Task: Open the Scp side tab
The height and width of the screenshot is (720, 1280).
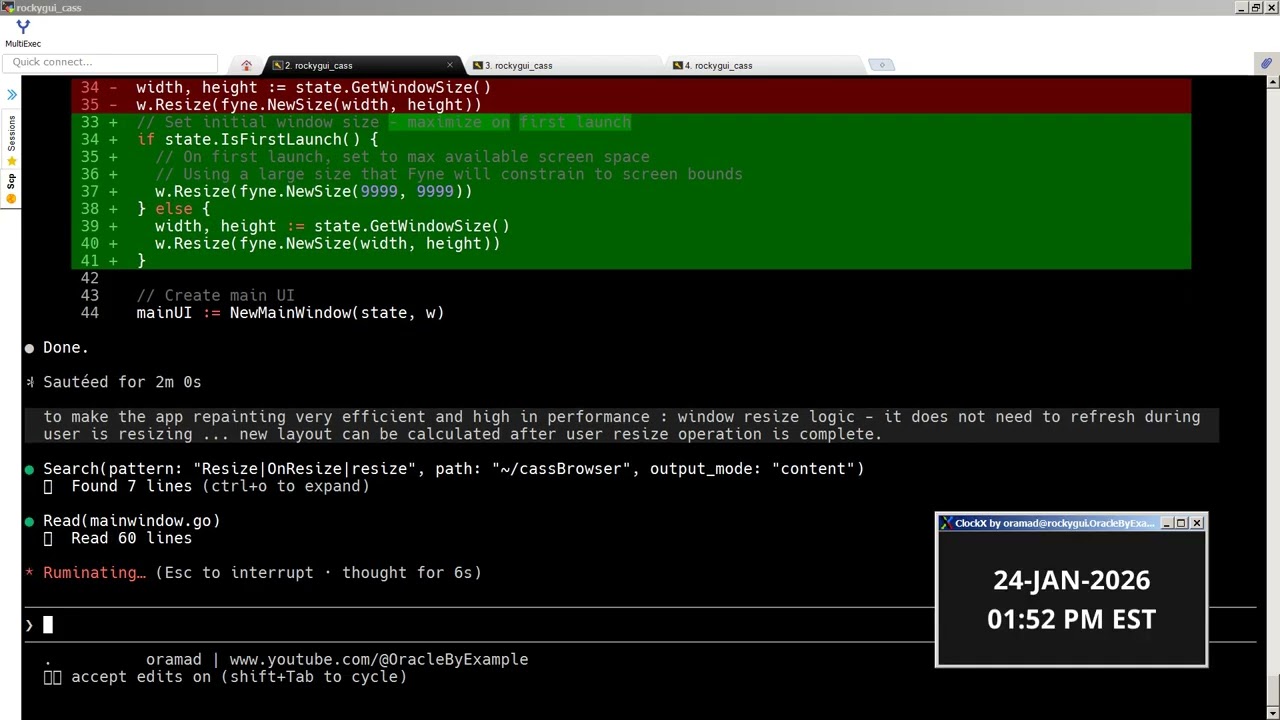Action: click(x=11, y=180)
